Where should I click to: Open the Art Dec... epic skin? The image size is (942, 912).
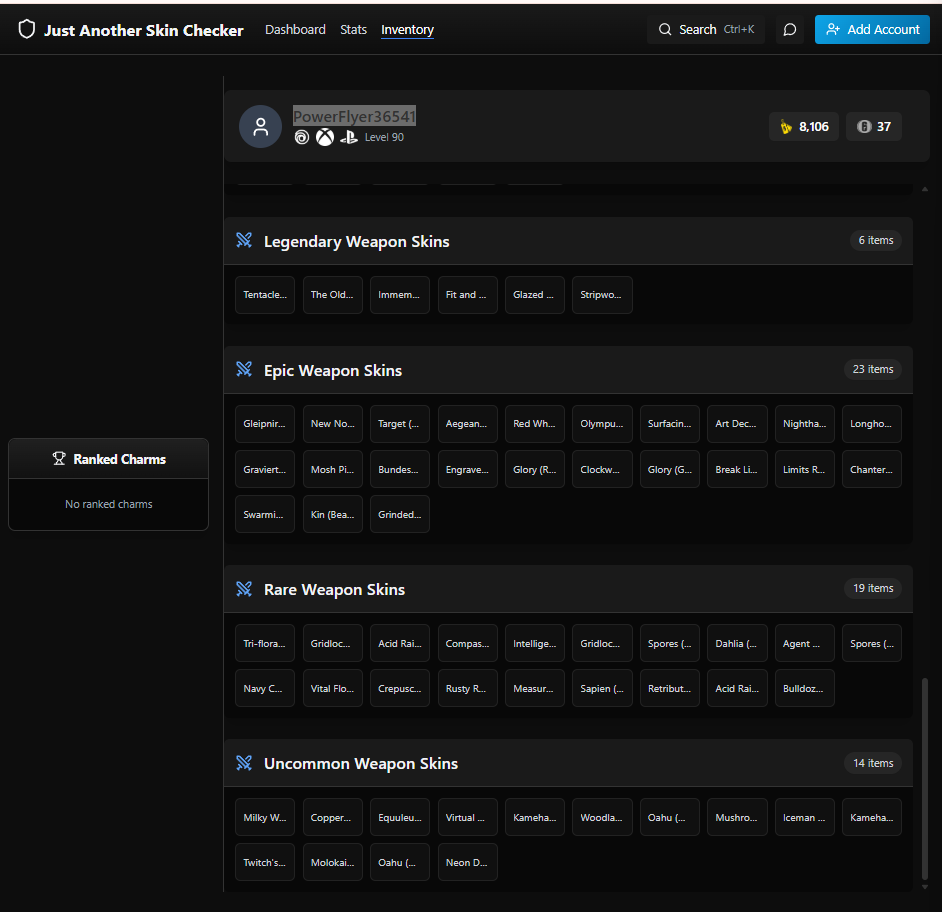point(737,424)
